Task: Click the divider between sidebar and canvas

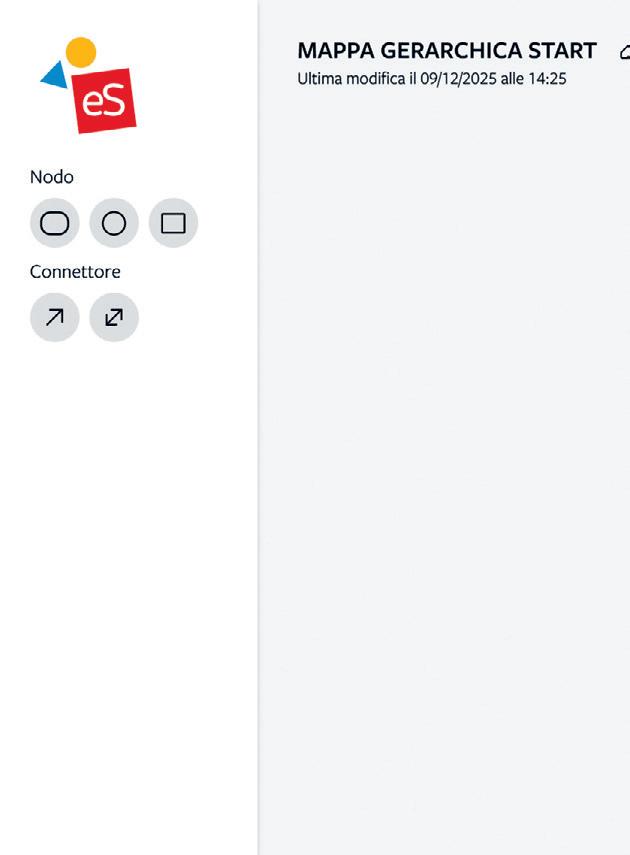Action: point(258,428)
